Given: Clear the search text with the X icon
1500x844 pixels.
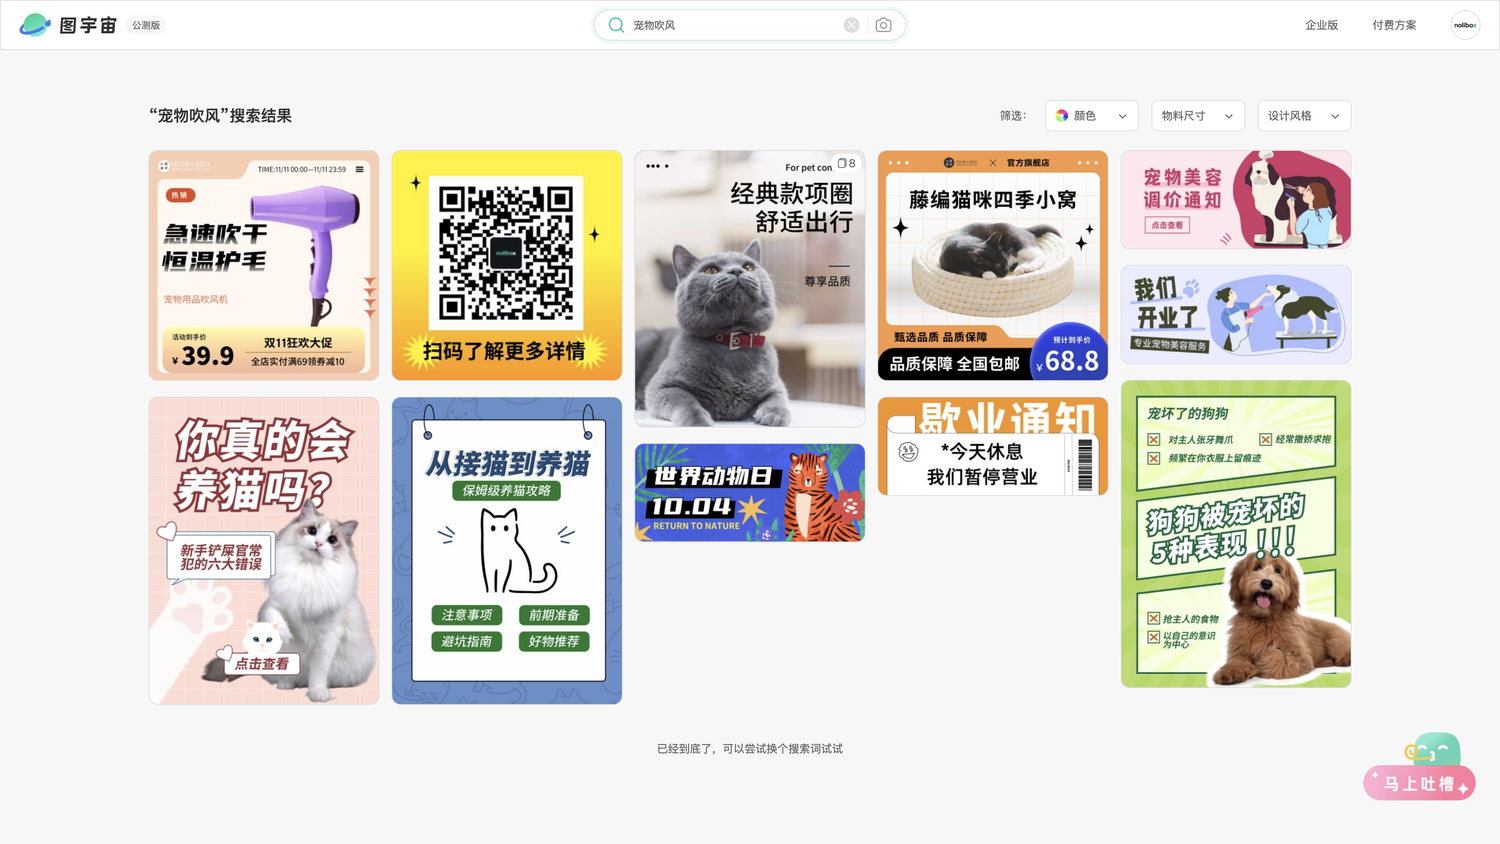Looking at the screenshot, I should 851,25.
